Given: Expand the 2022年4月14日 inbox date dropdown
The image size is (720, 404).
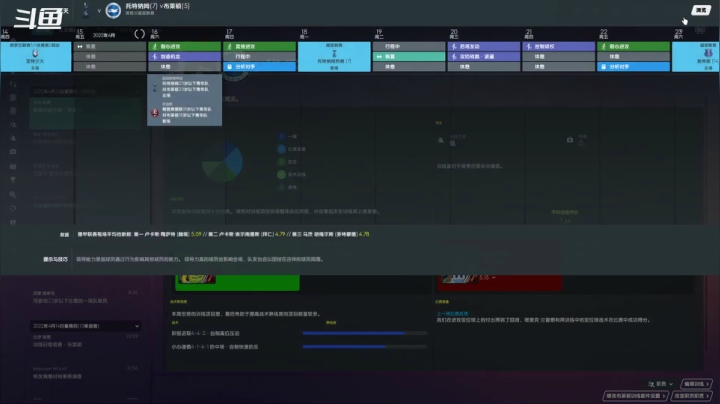Looking at the screenshot, I should [86, 326].
